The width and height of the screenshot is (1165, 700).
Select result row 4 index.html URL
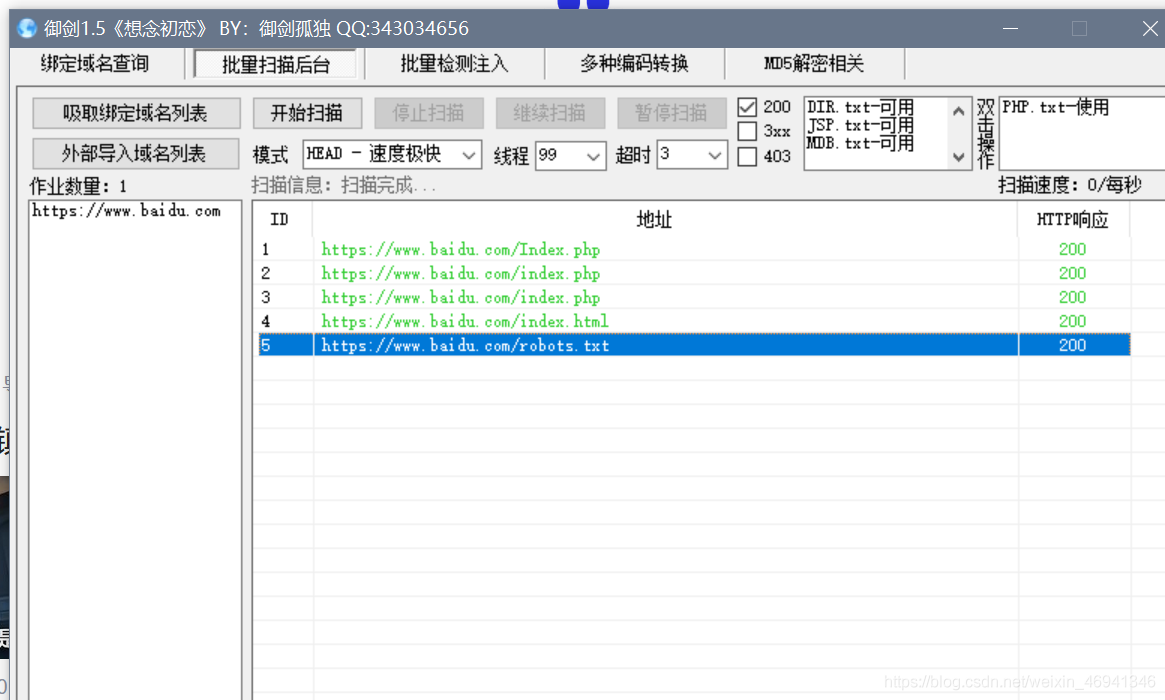[x=464, y=321]
